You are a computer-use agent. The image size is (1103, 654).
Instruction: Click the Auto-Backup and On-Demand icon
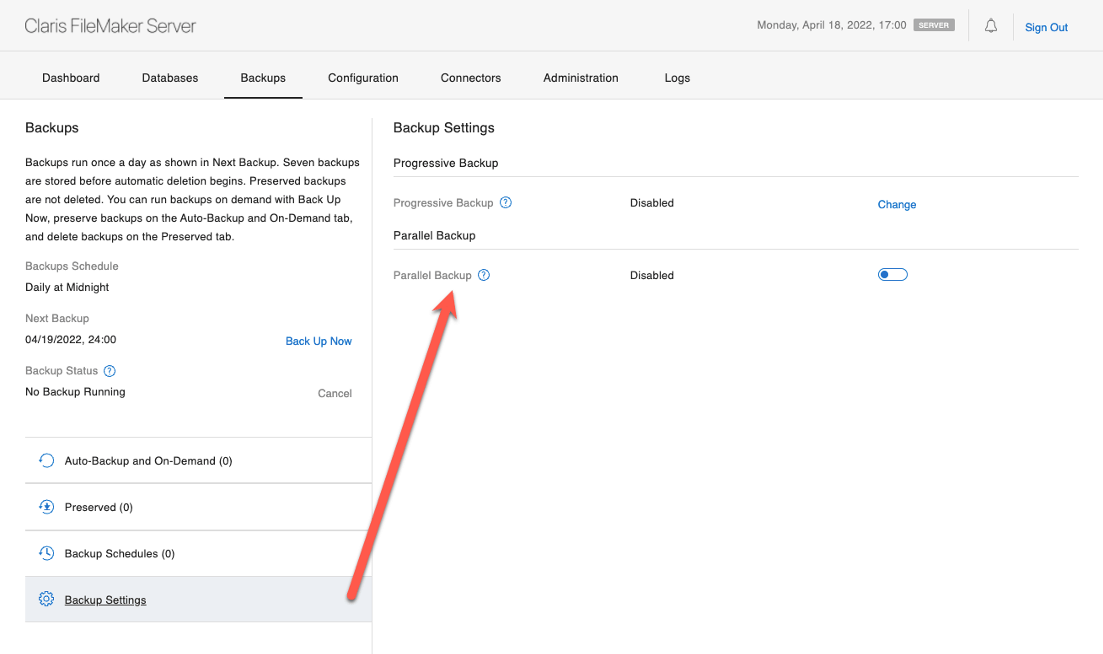[x=46, y=460]
